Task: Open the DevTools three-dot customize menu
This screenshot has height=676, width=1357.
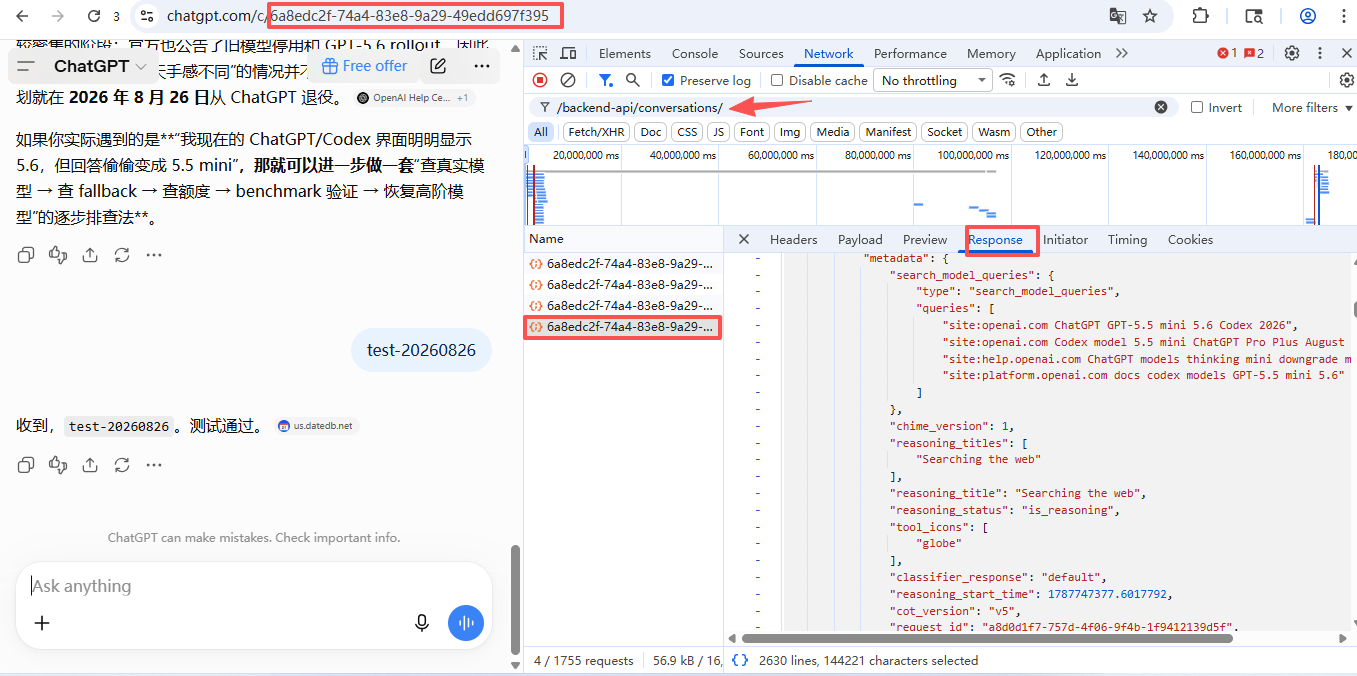Action: pos(1319,53)
